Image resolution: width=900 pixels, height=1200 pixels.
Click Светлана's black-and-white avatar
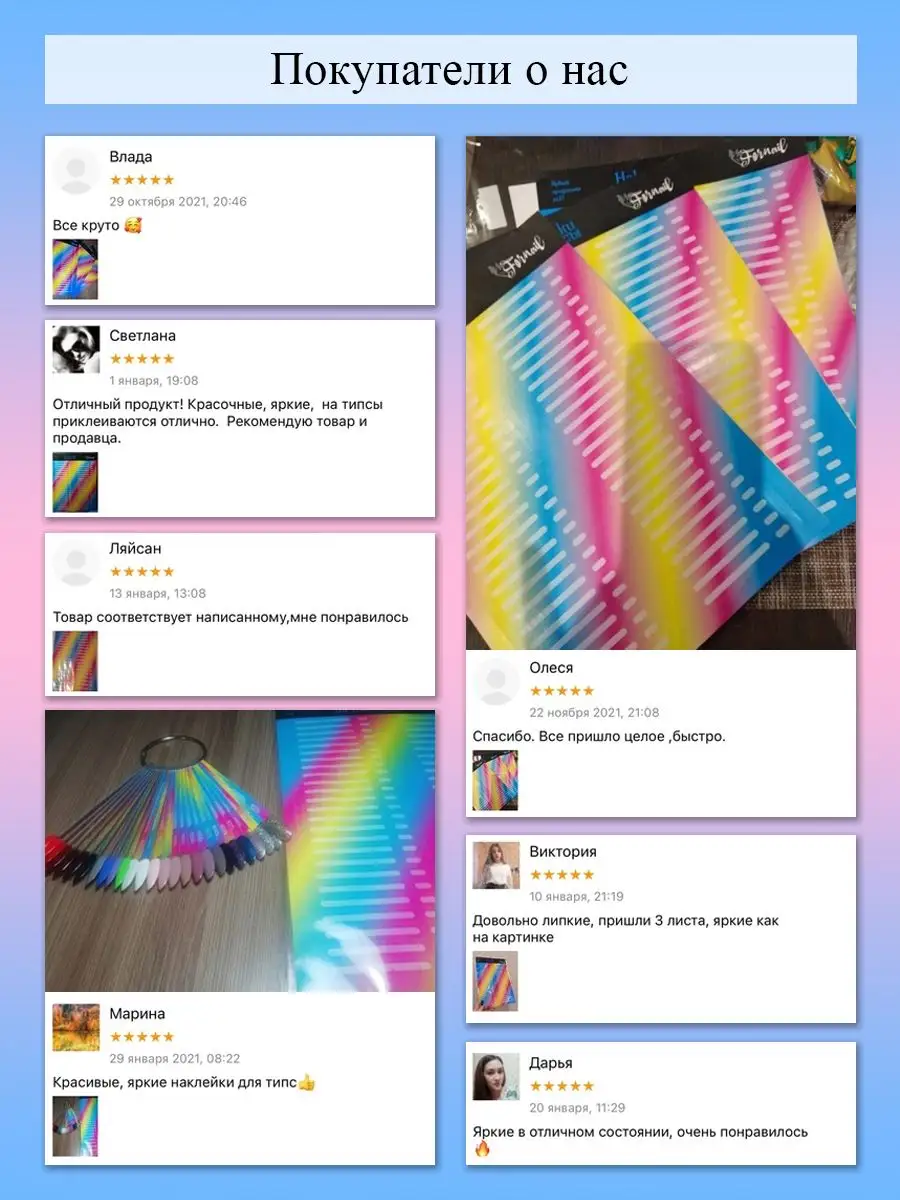76,350
